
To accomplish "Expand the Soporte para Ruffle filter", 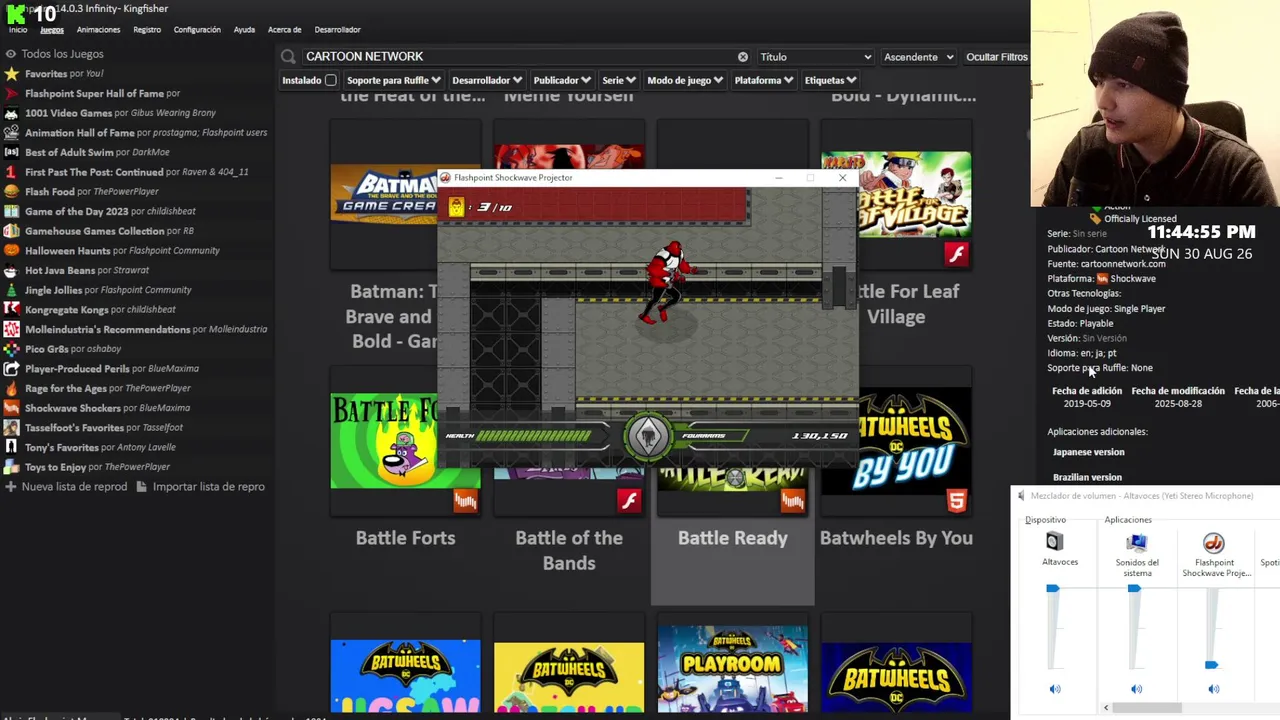I will 394,80.
